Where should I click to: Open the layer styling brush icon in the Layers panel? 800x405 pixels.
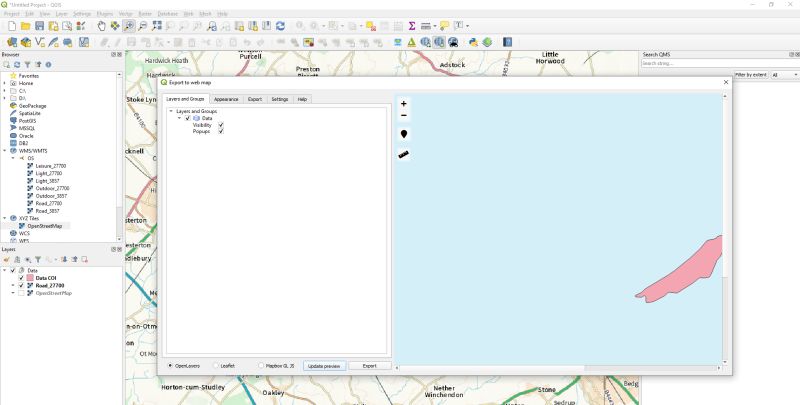click(7, 260)
